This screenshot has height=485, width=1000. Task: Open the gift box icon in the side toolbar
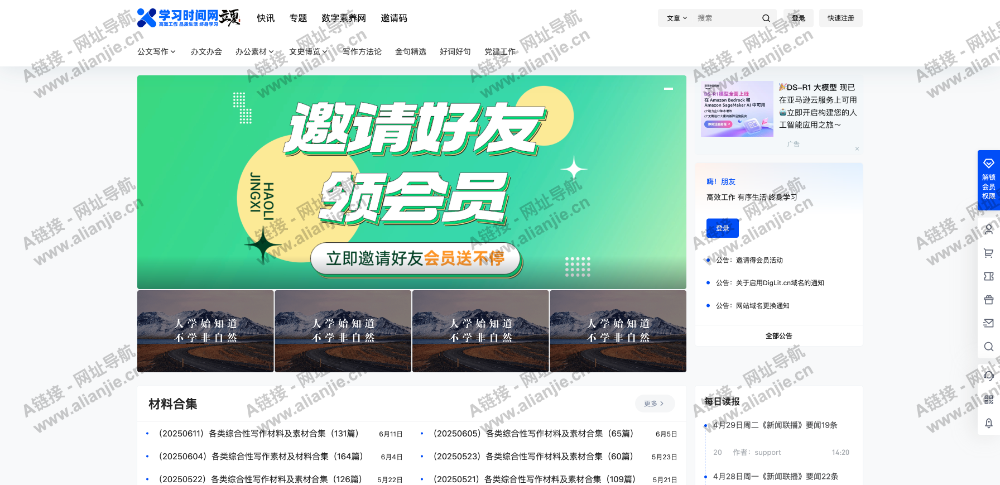[989, 299]
